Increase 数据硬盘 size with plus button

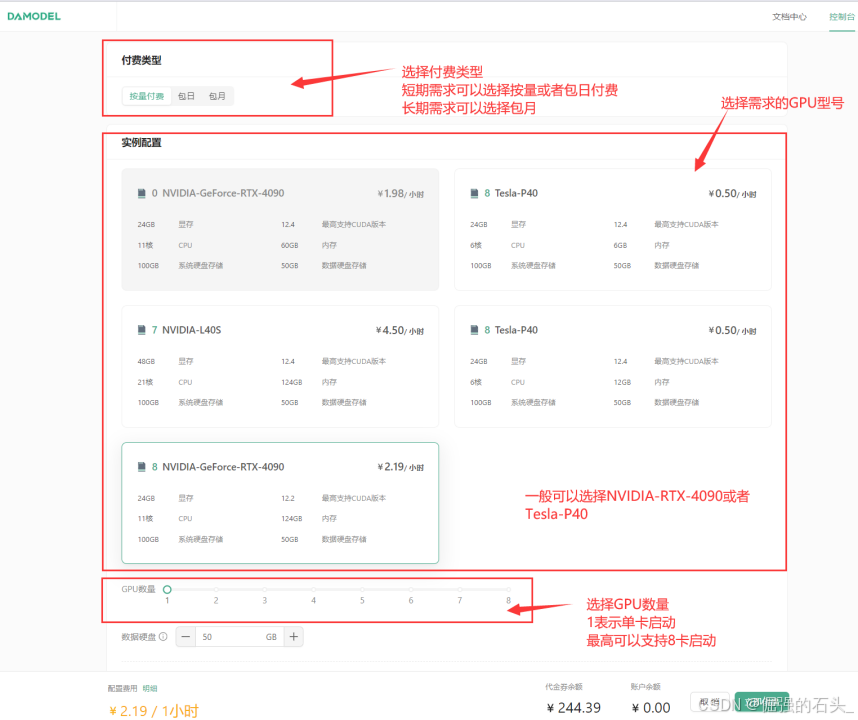[294, 637]
